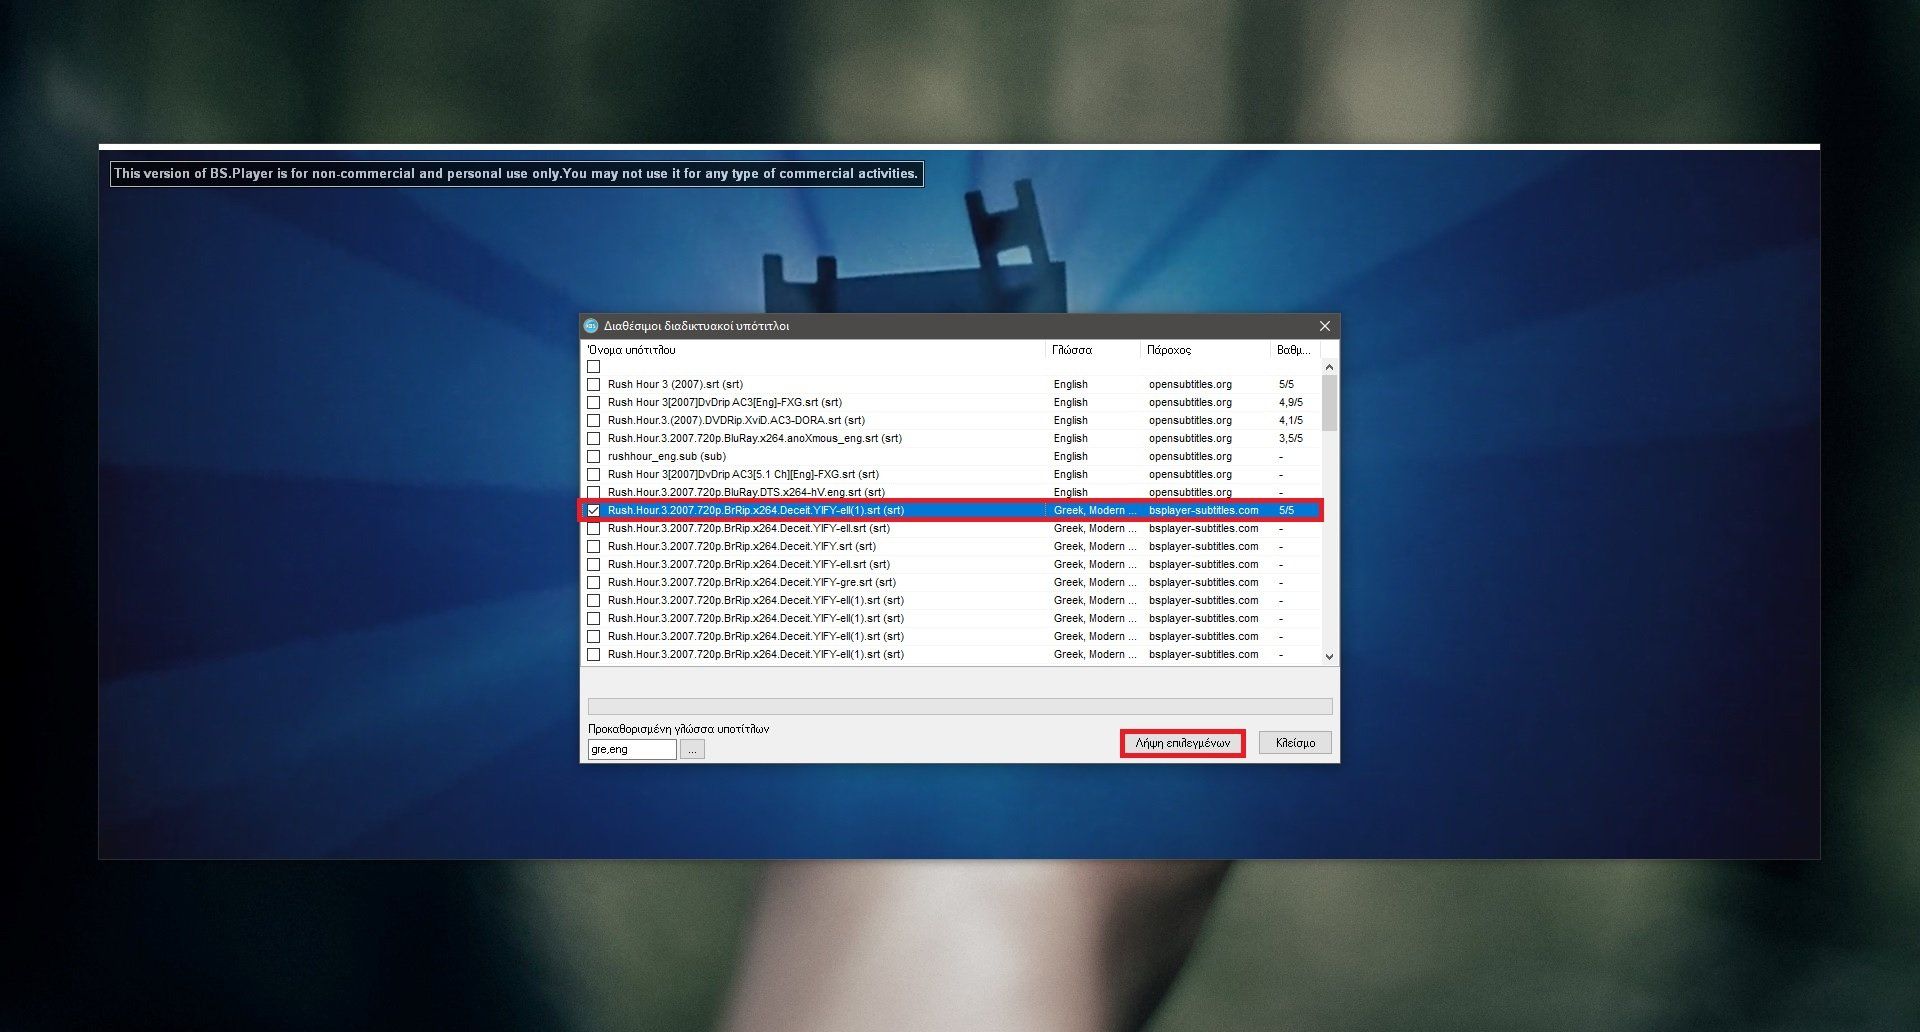Image resolution: width=1920 pixels, height=1032 pixels.
Task: Click the scrollbar down arrow in subtitle list
Action: (x=1329, y=657)
